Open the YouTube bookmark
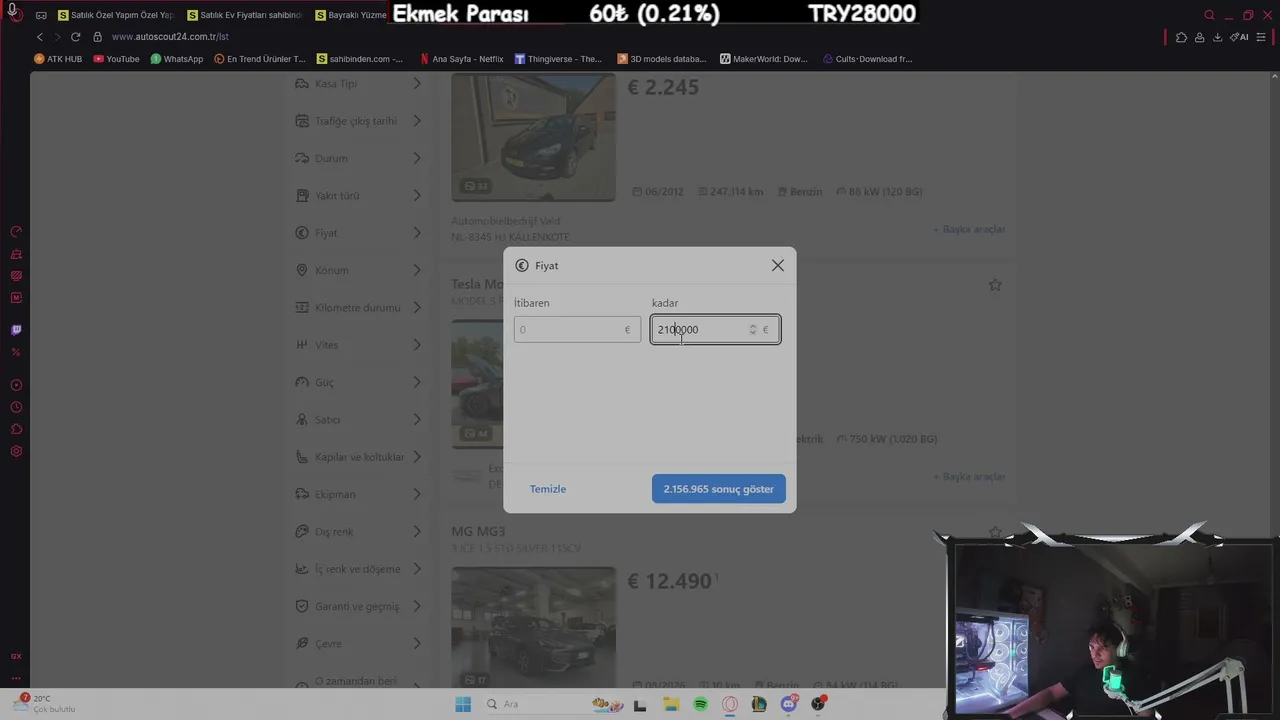1280x720 pixels. (x=116, y=59)
